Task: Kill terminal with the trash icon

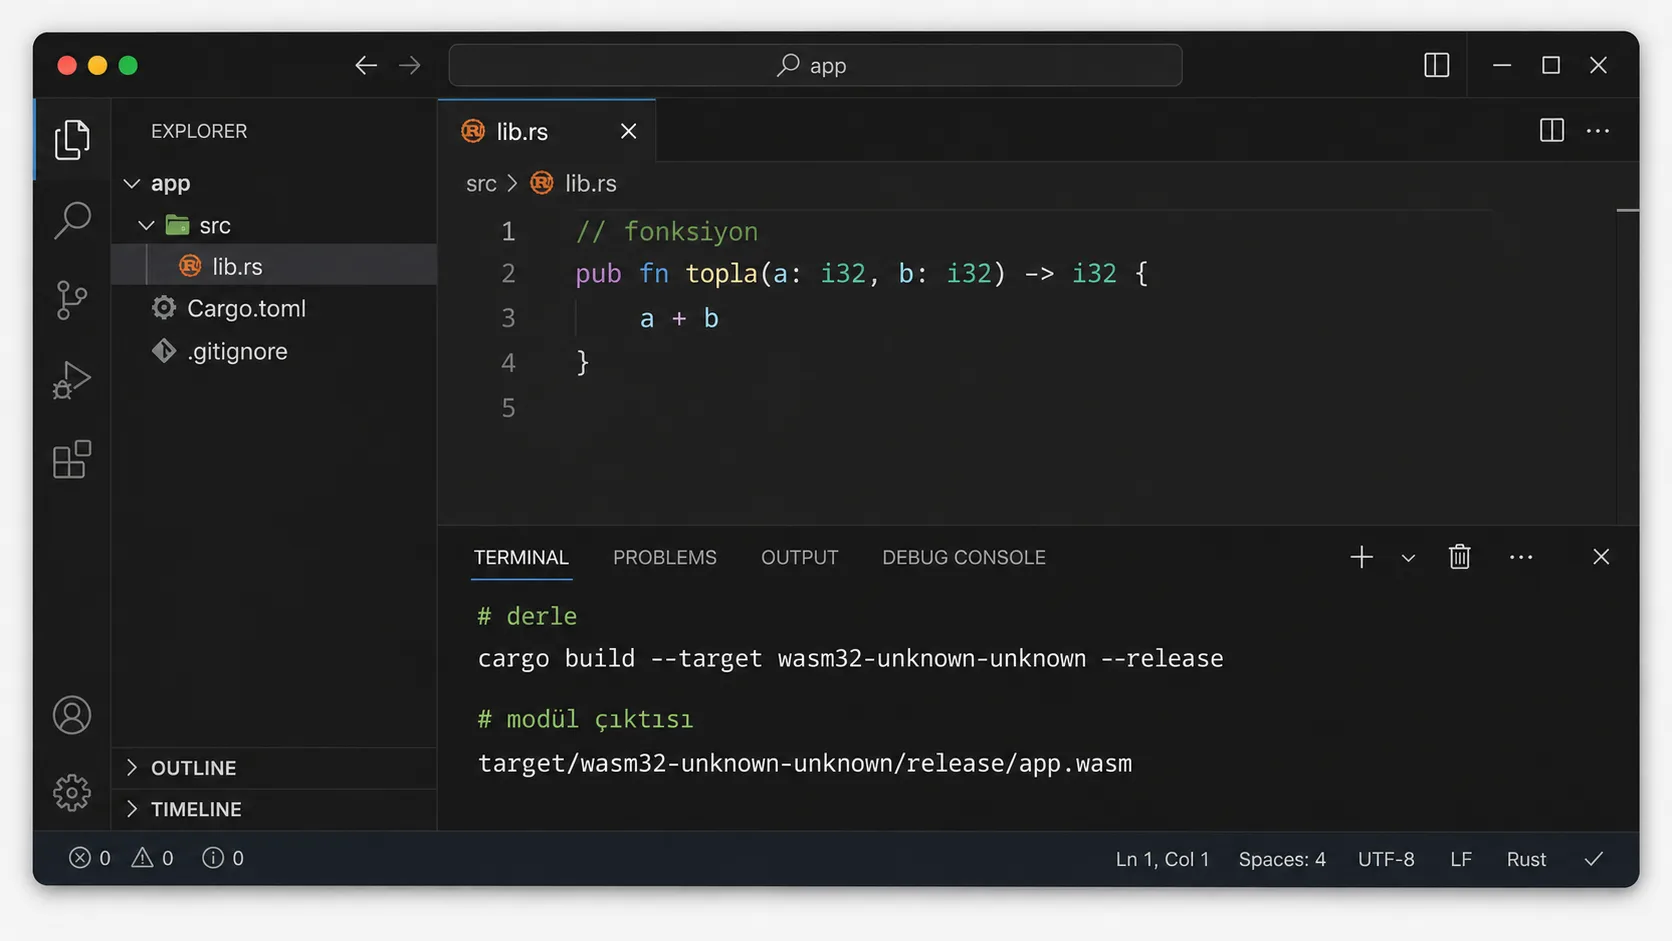Action: pyautogui.click(x=1460, y=557)
